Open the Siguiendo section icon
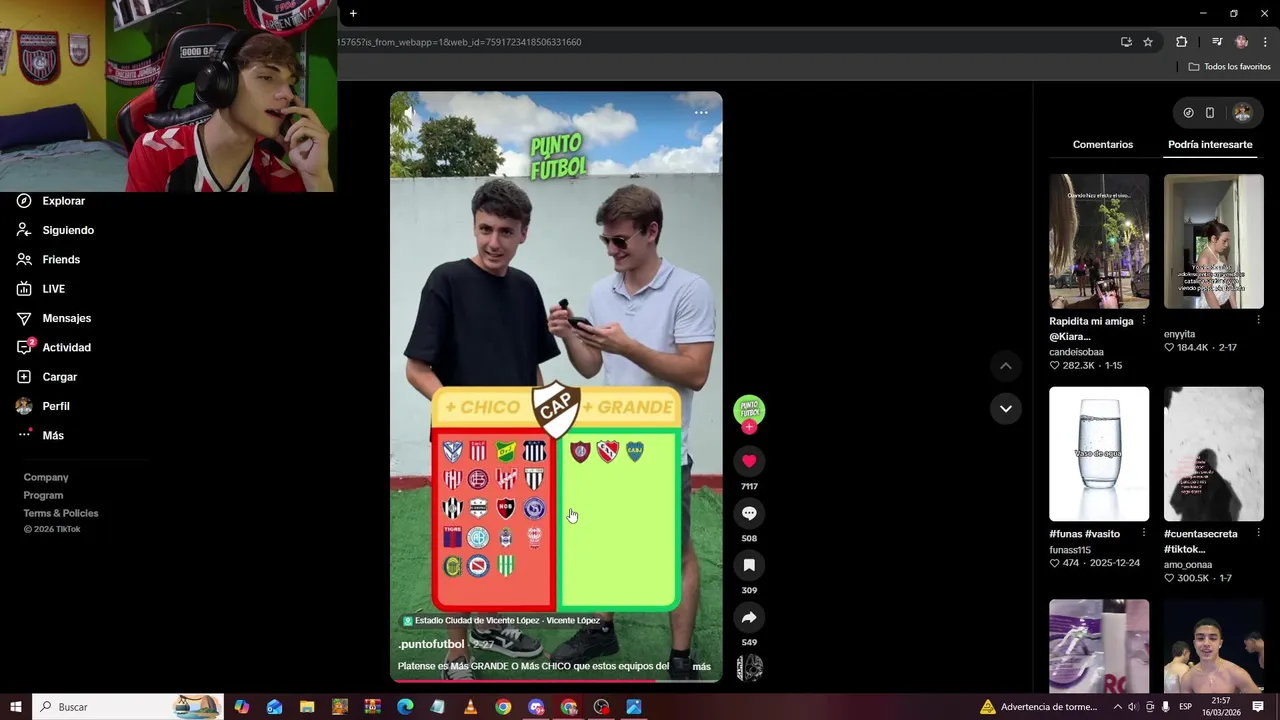Image resolution: width=1280 pixels, height=720 pixels. (x=24, y=230)
